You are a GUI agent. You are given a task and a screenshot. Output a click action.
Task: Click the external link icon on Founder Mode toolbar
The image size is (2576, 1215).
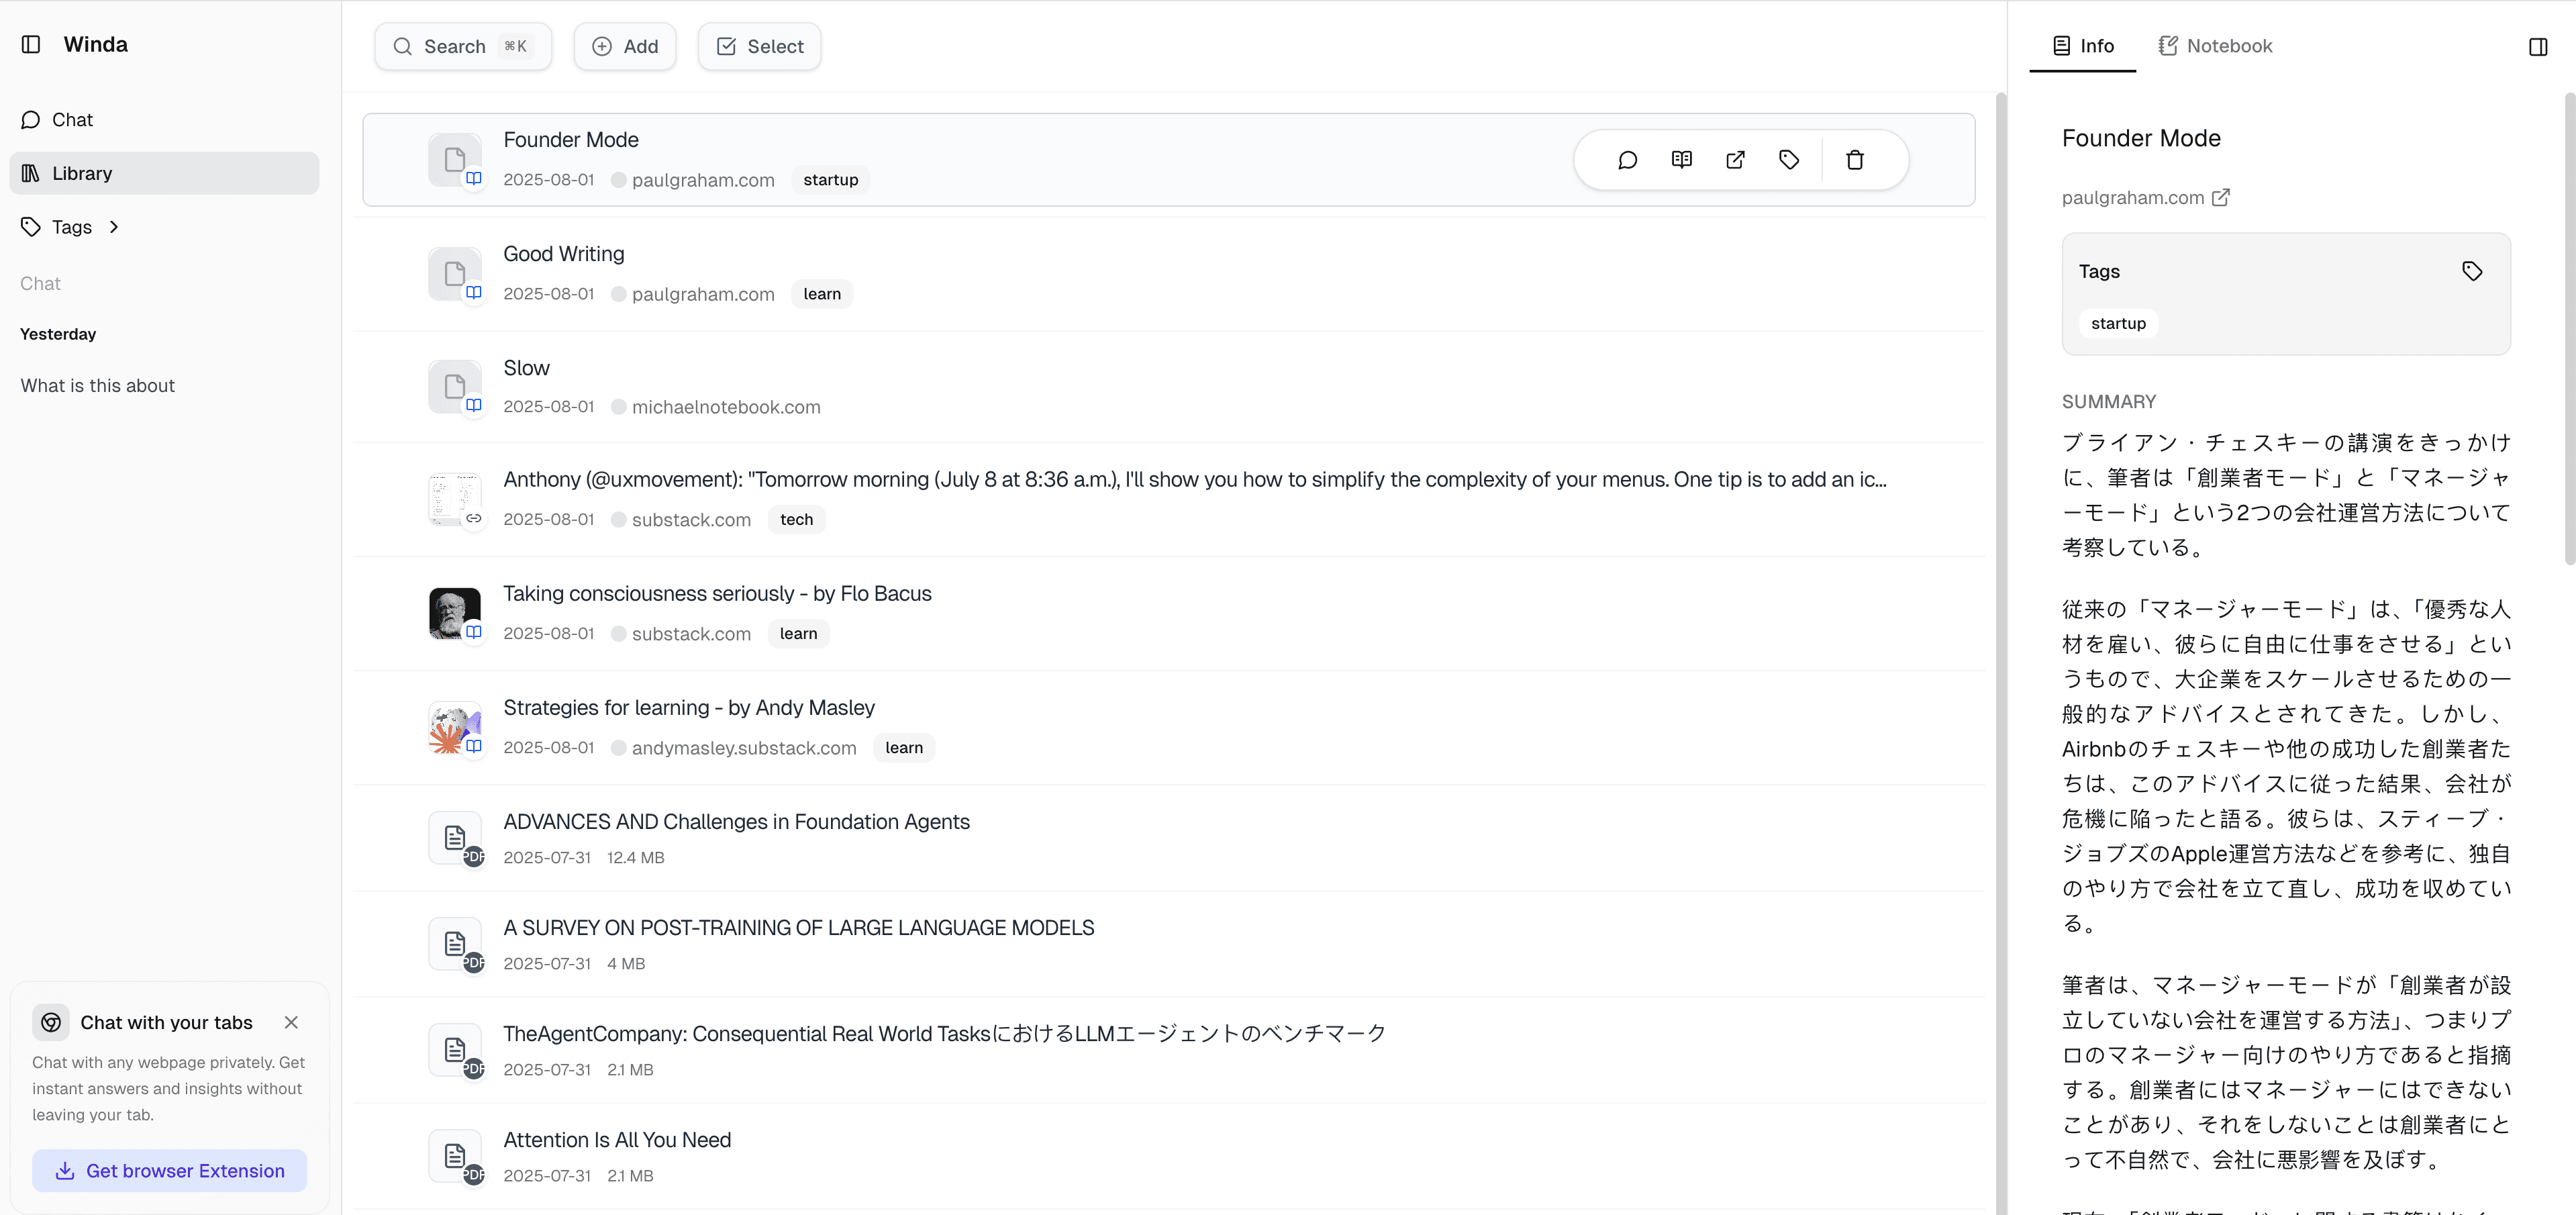pyautogui.click(x=1735, y=159)
